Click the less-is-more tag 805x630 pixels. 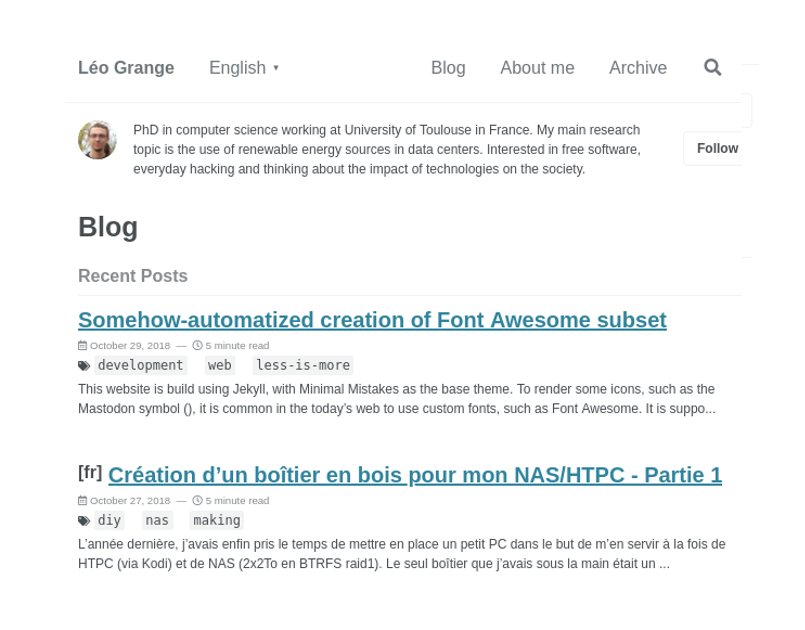(x=302, y=365)
